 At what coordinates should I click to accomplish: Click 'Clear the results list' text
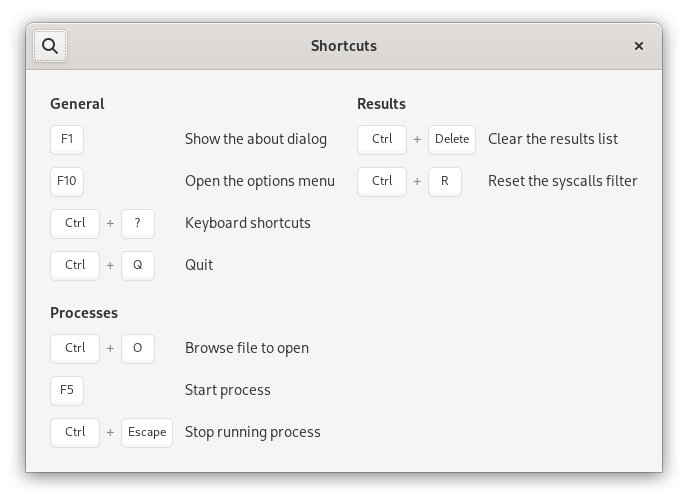(553, 139)
